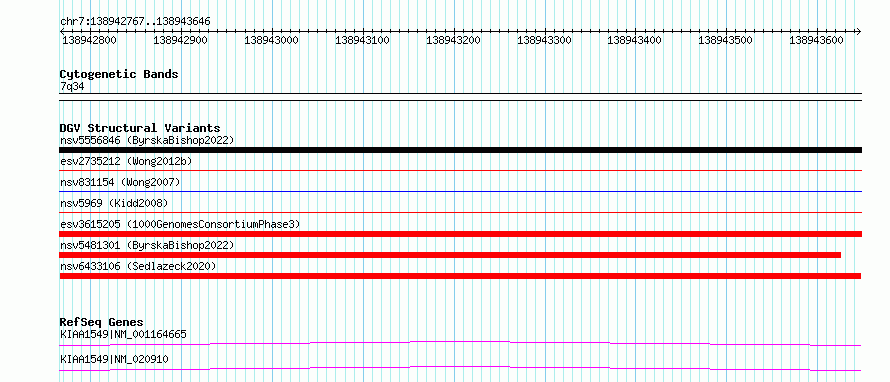Click the Cytogenetic Bands track title
Screen dimensions: 890x382
tap(119, 74)
